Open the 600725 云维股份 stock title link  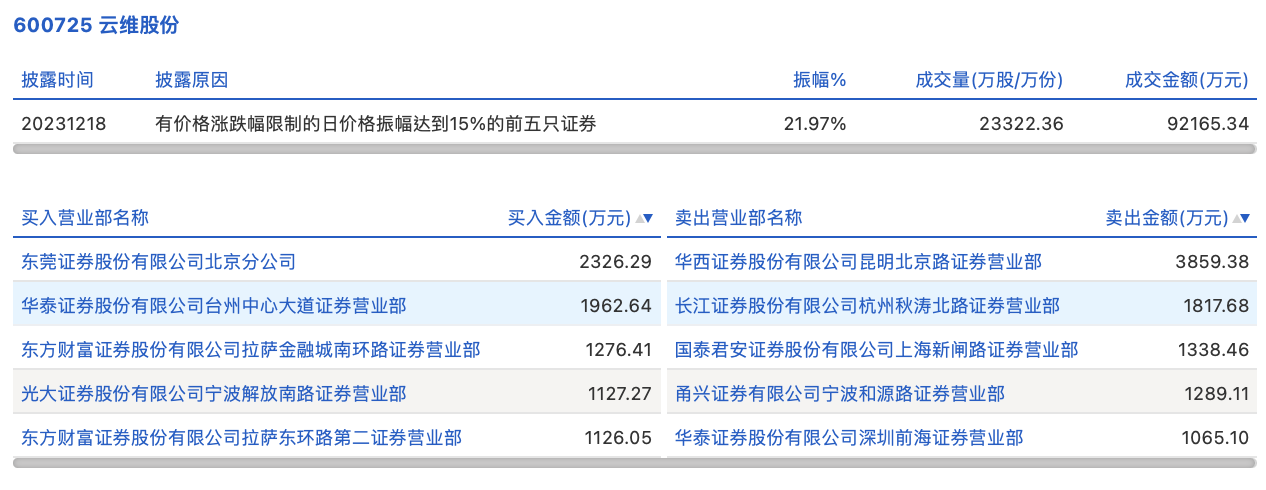[96, 25]
